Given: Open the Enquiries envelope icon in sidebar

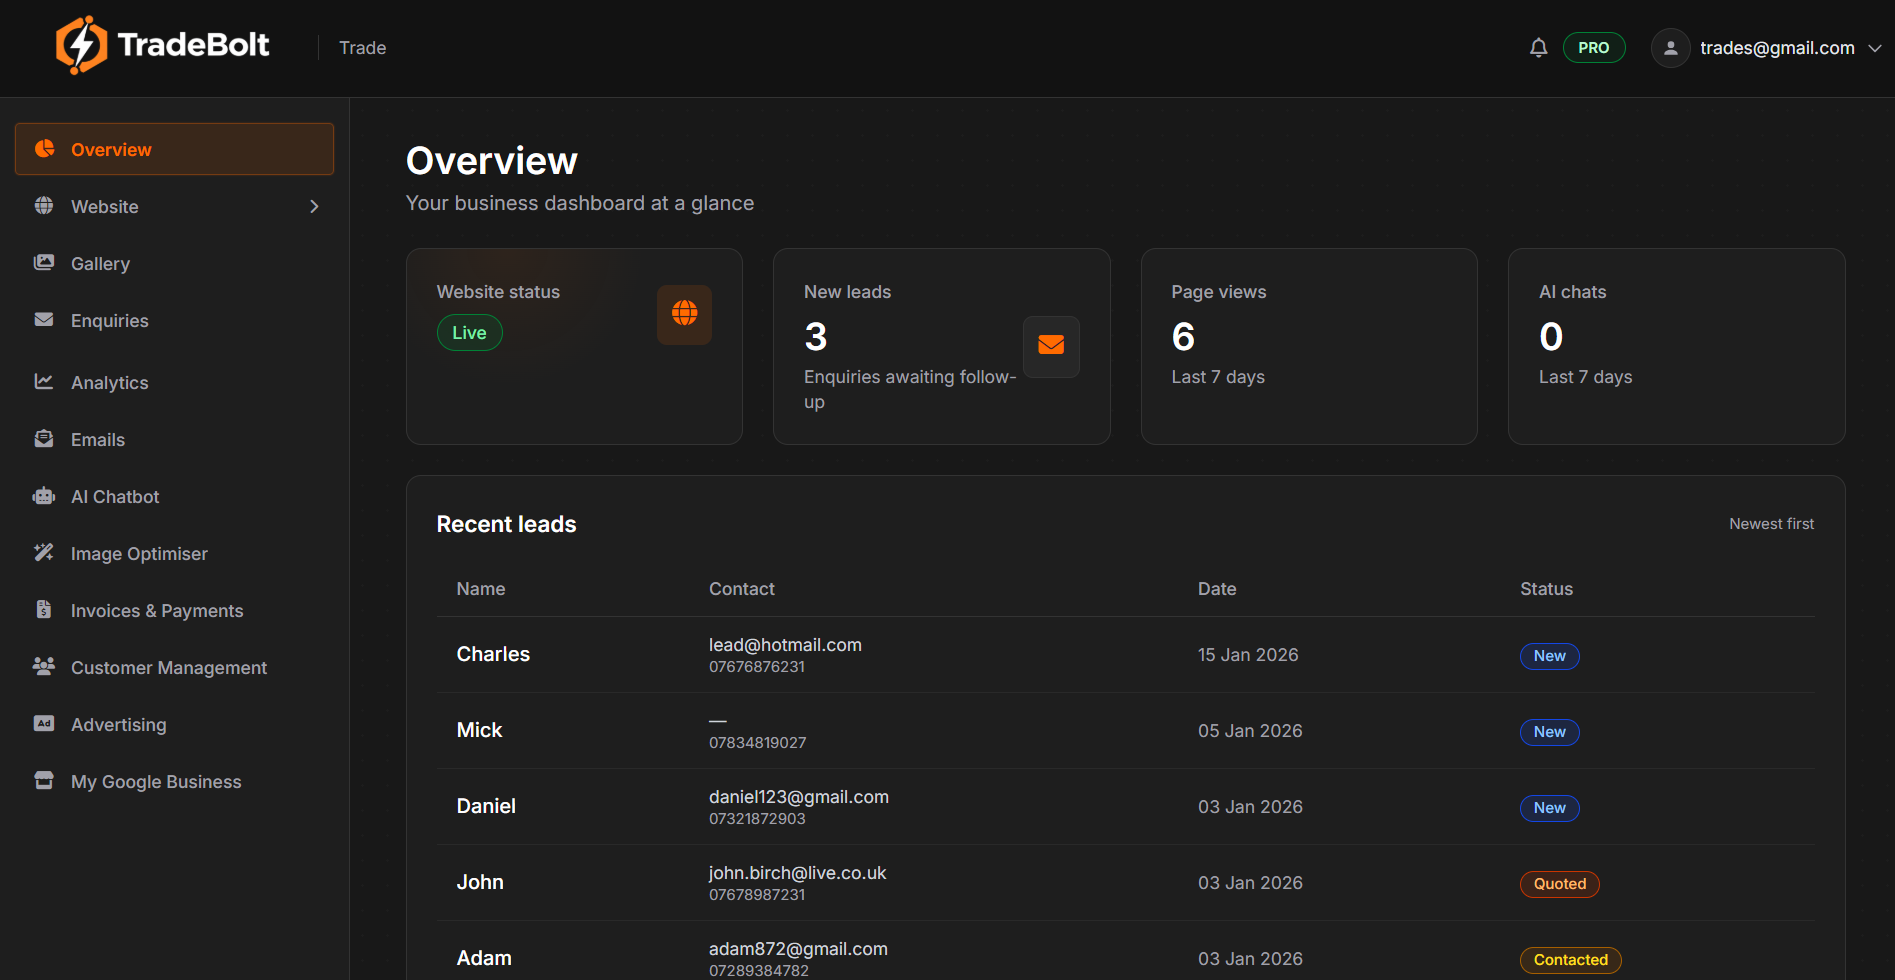Looking at the screenshot, I should pos(44,320).
